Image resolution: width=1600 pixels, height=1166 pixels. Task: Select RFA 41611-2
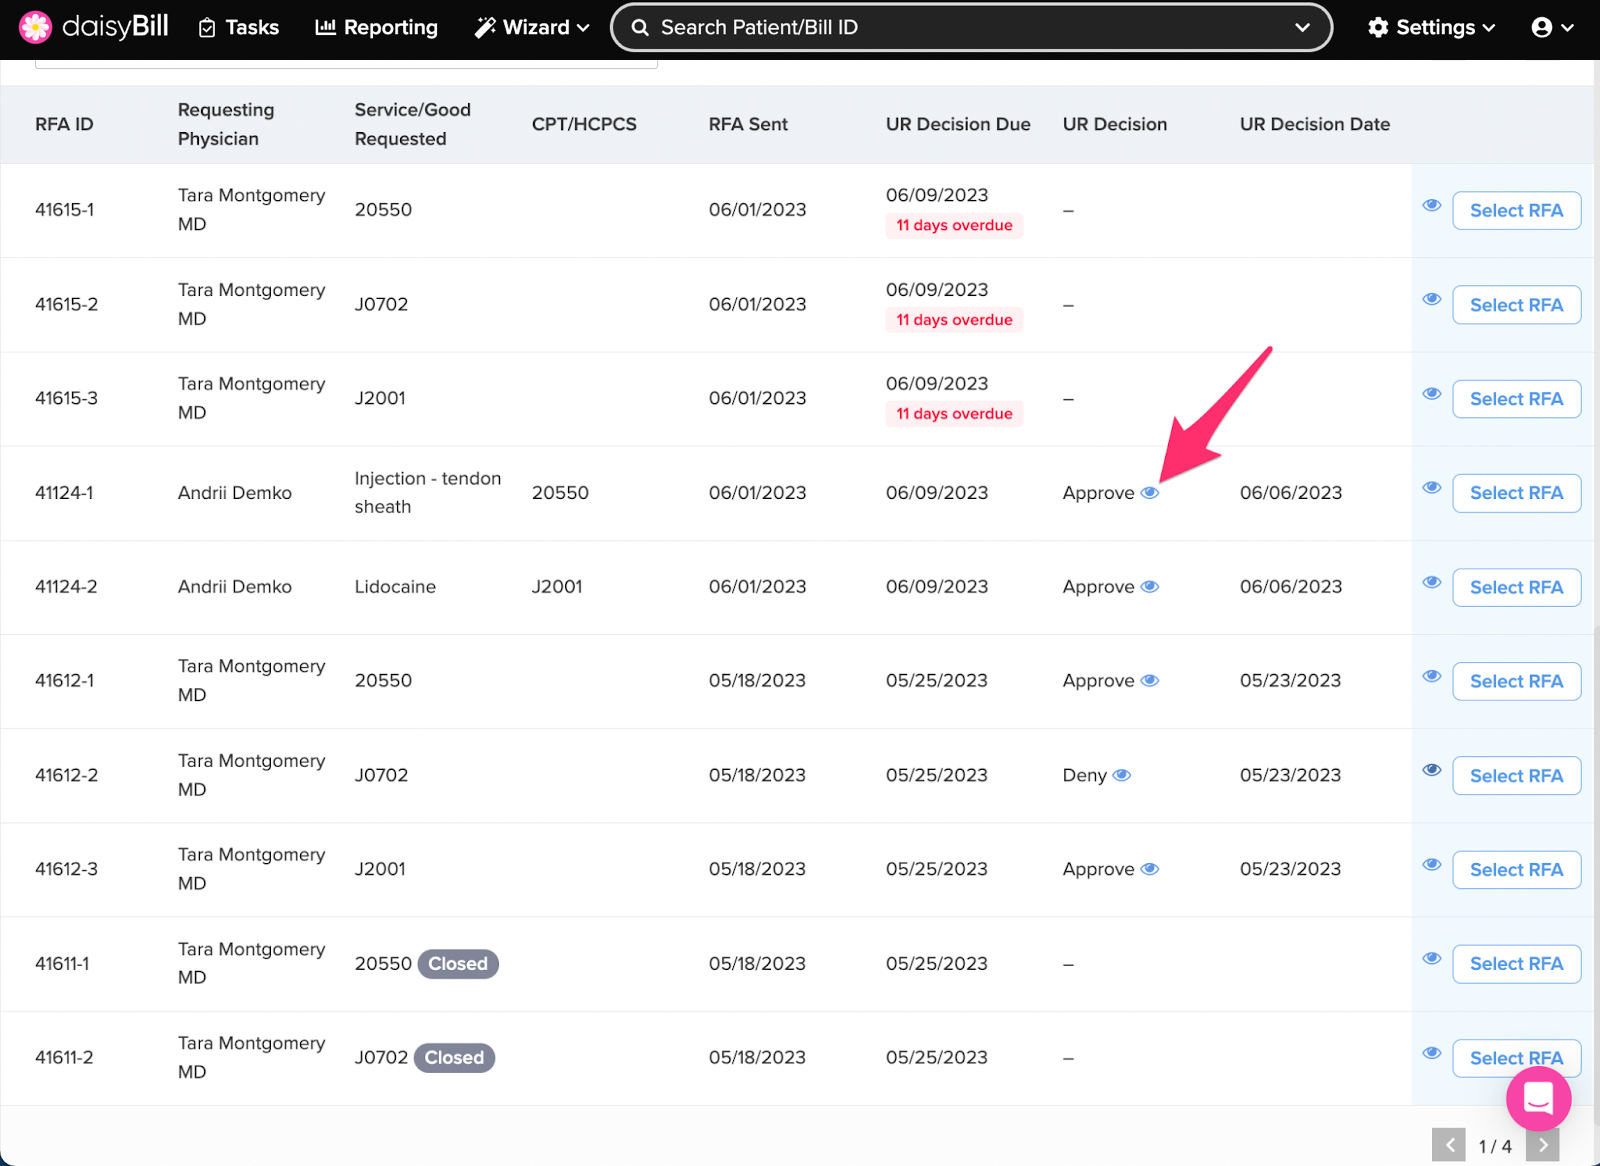pyautogui.click(x=1516, y=1058)
